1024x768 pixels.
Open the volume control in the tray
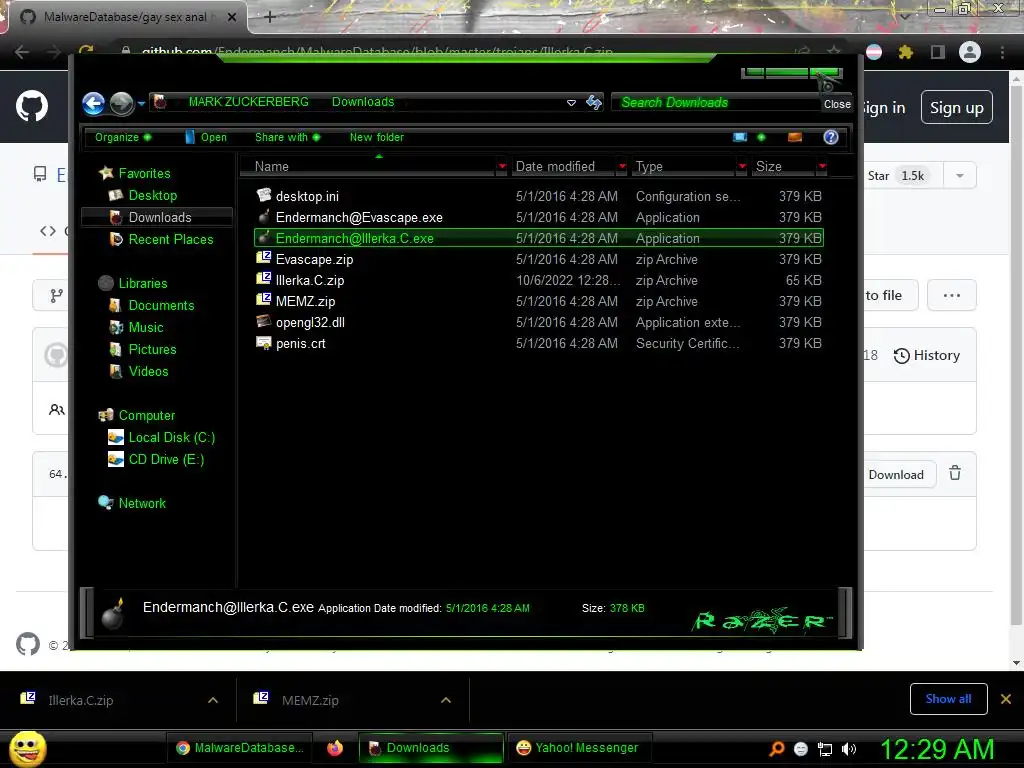coord(849,749)
